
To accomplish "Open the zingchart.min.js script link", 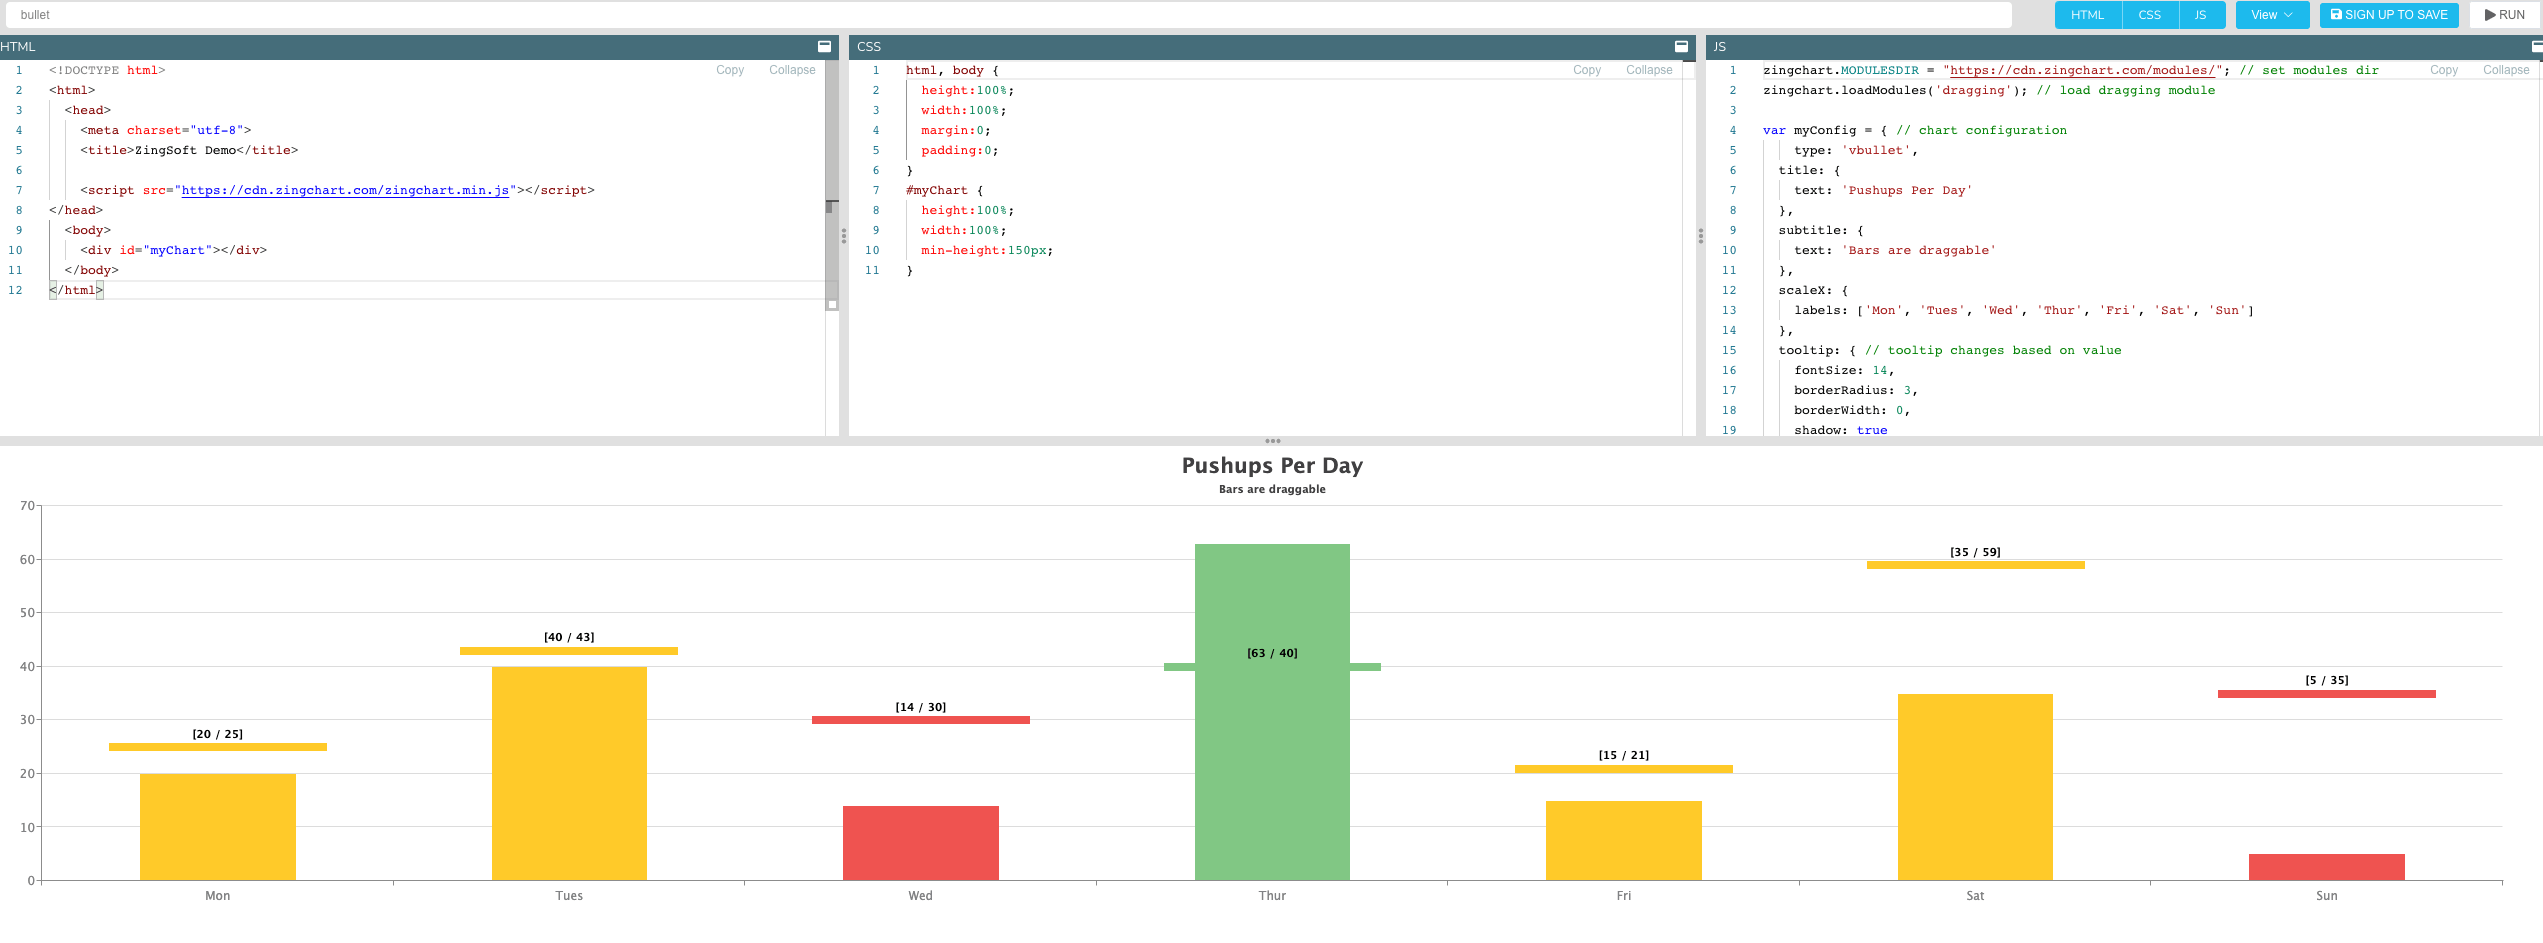I will click(345, 190).
